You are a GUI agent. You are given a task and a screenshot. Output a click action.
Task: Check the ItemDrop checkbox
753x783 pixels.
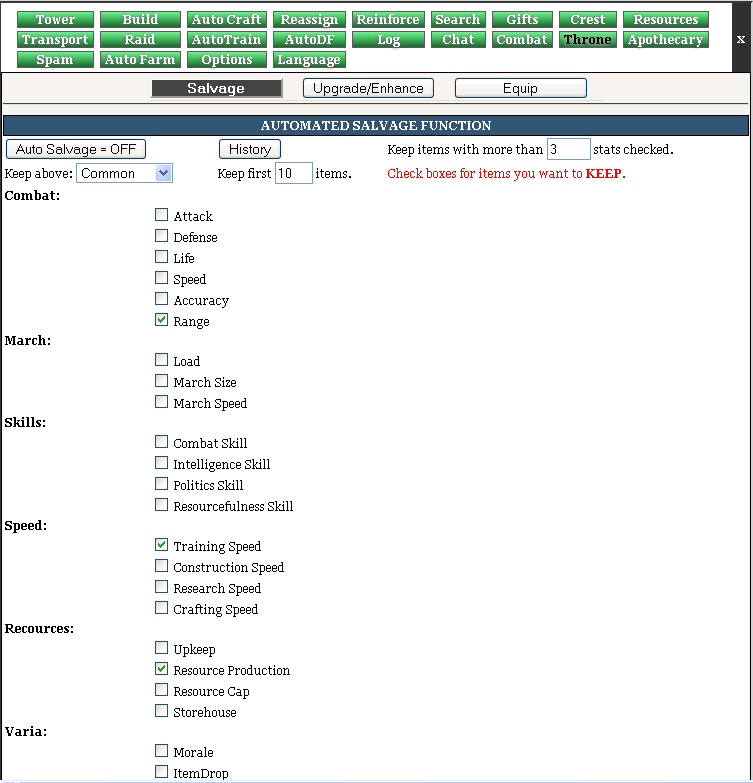161,771
